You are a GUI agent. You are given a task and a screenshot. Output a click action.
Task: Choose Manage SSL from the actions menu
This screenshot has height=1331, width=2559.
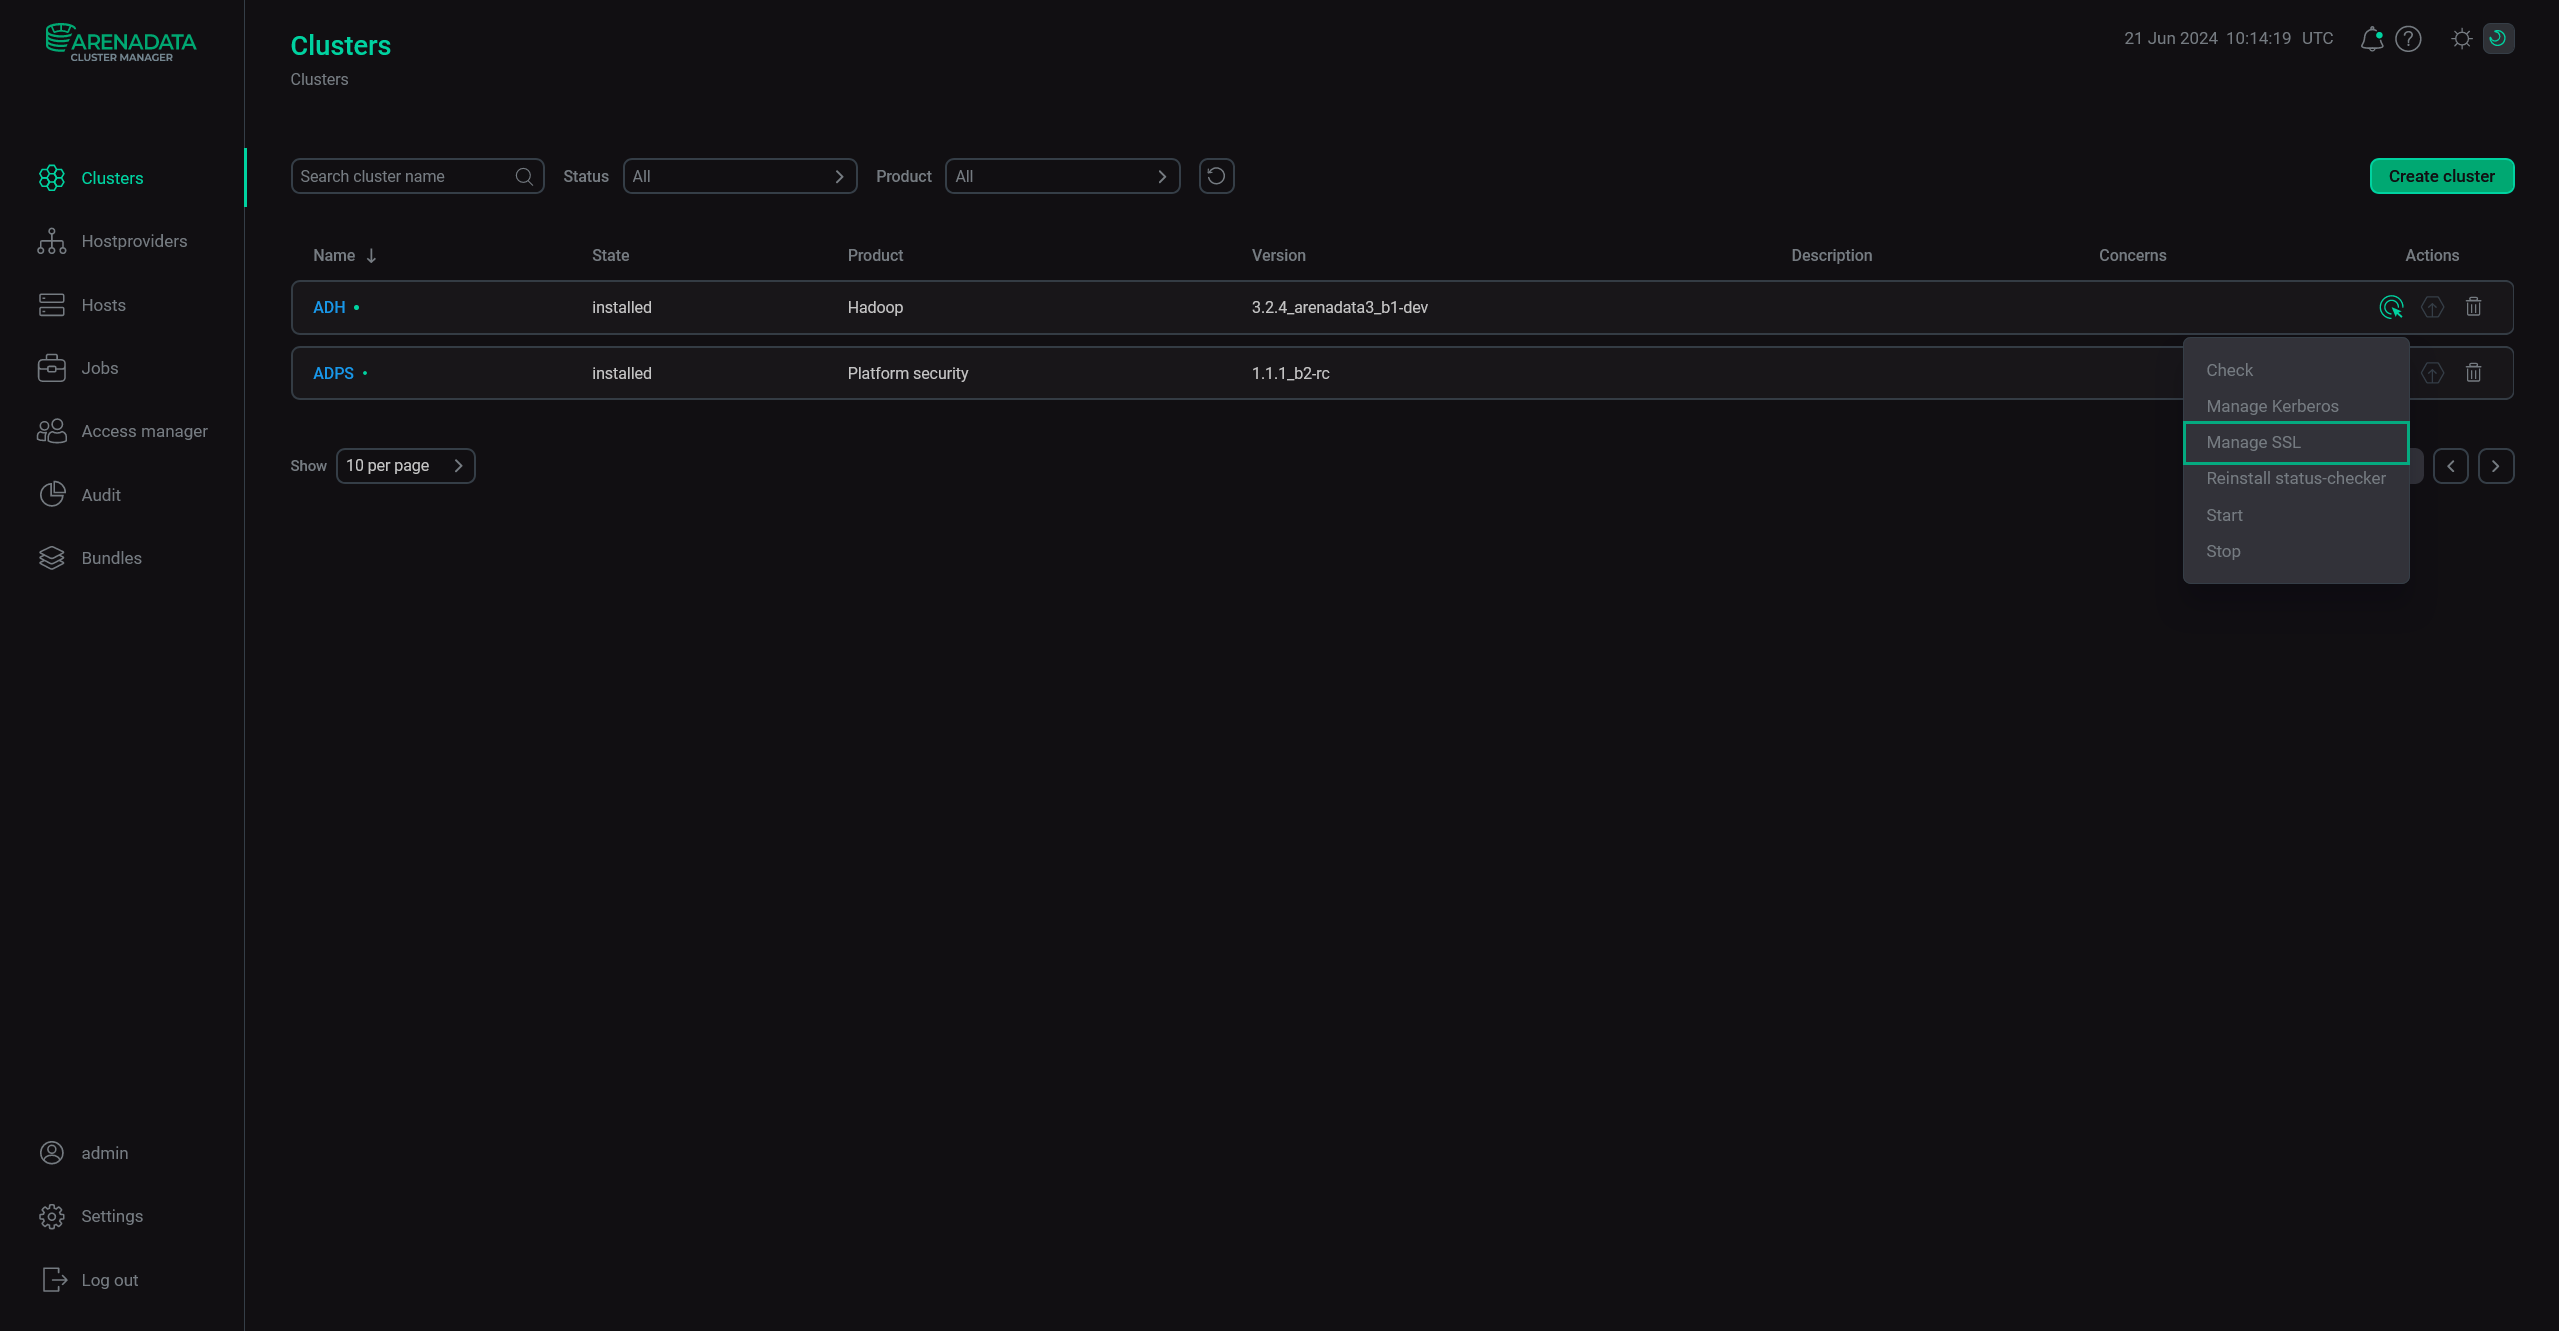(2296, 443)
